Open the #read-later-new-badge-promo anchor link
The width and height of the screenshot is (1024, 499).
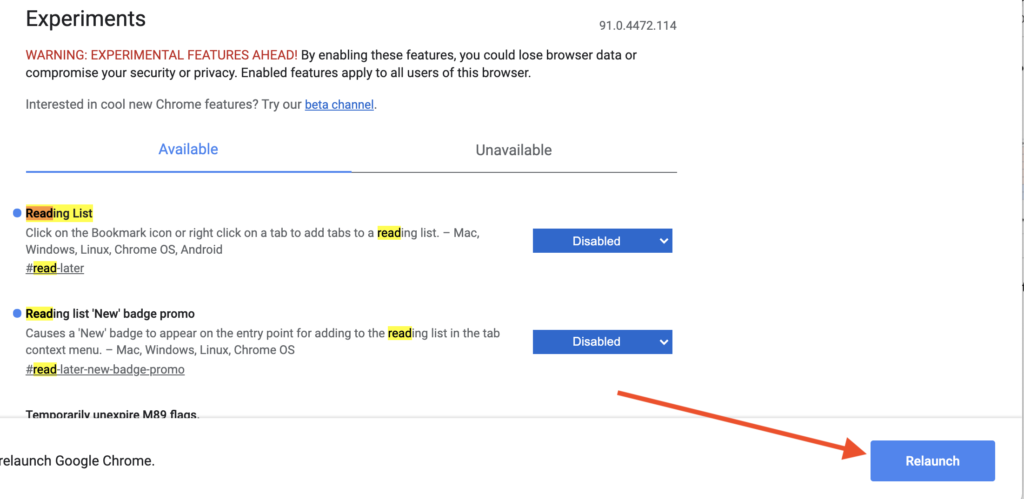[105, 369]
